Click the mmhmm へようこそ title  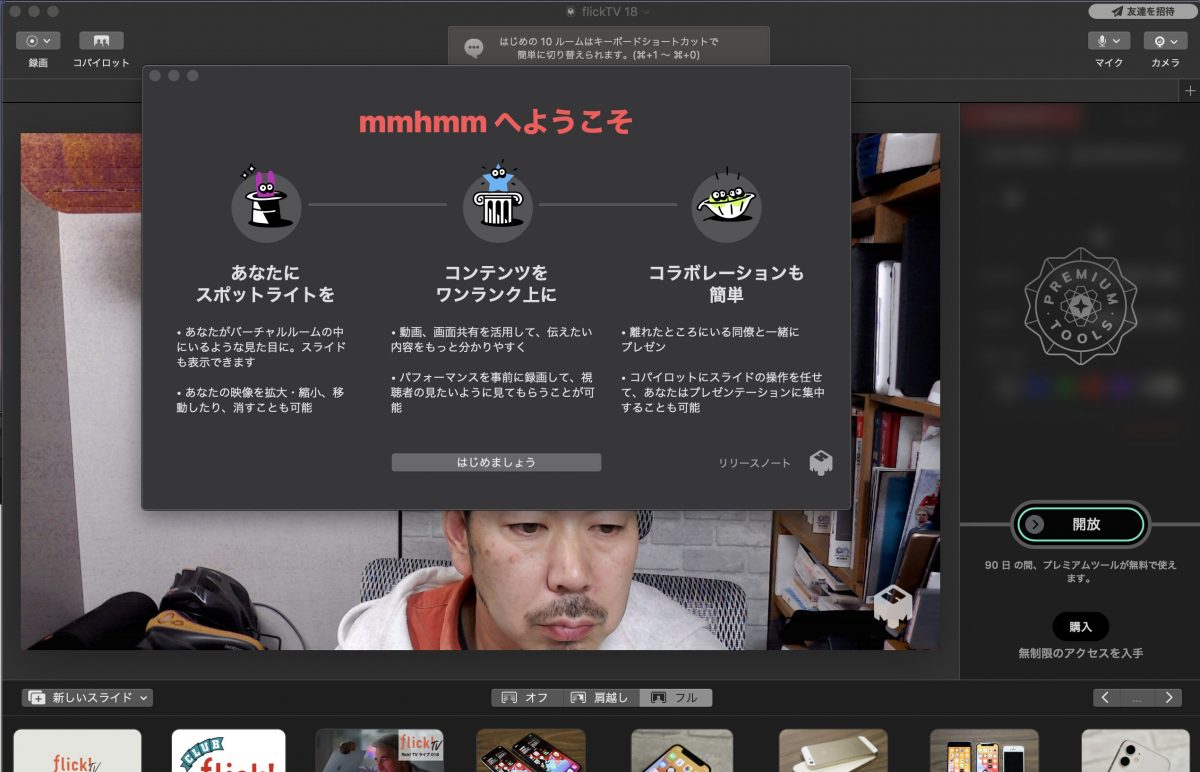point(496,122)
